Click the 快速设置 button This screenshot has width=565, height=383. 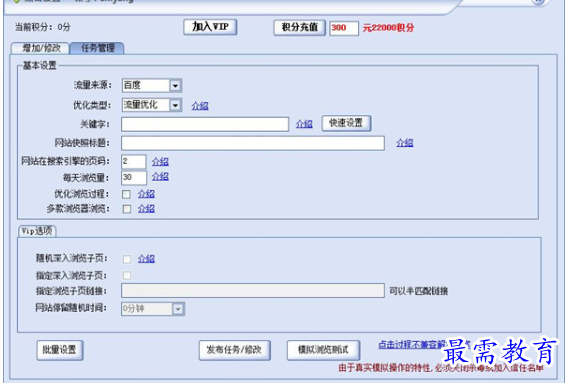[346, 123]
